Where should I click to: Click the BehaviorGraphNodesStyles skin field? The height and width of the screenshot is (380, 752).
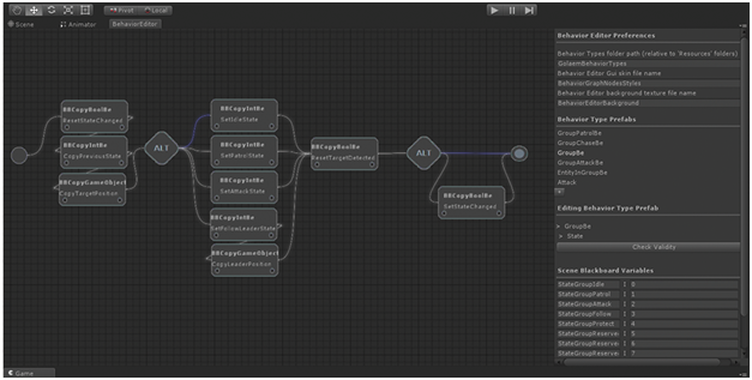(648, 83)
